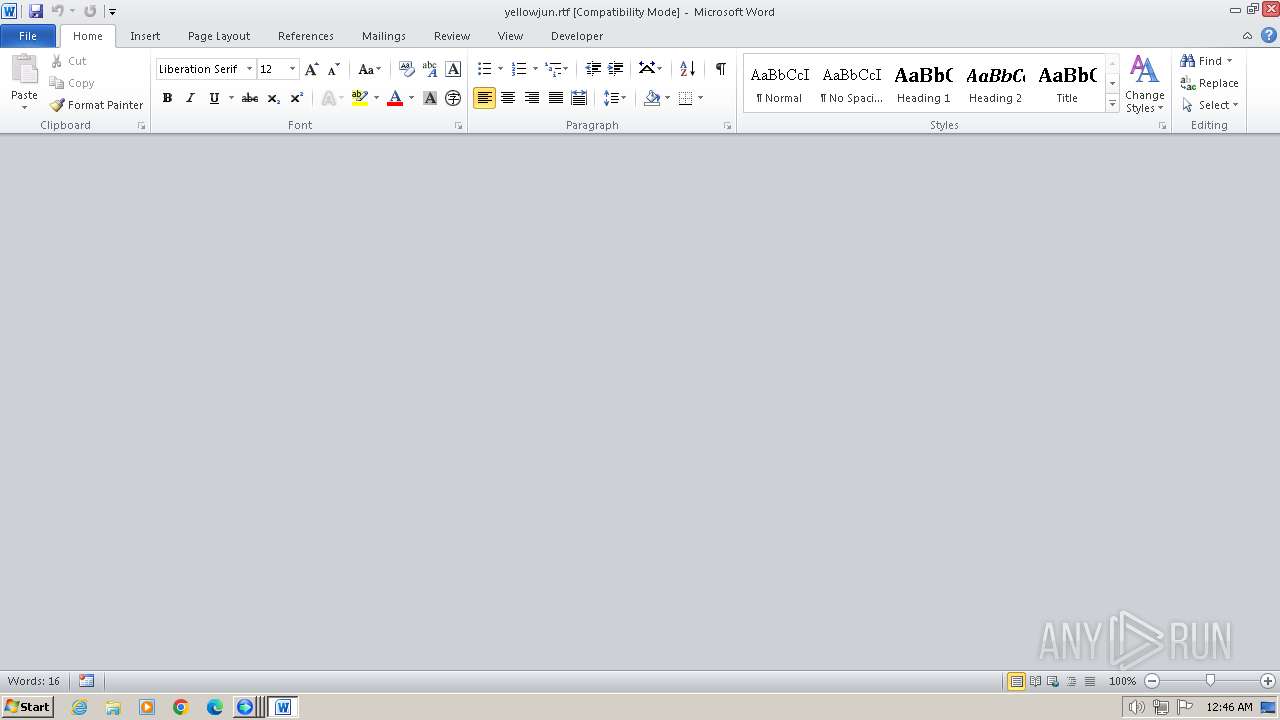Select the Format Painter brush
The height and width of the screenshot is (720, 1280).
[96, 105]
